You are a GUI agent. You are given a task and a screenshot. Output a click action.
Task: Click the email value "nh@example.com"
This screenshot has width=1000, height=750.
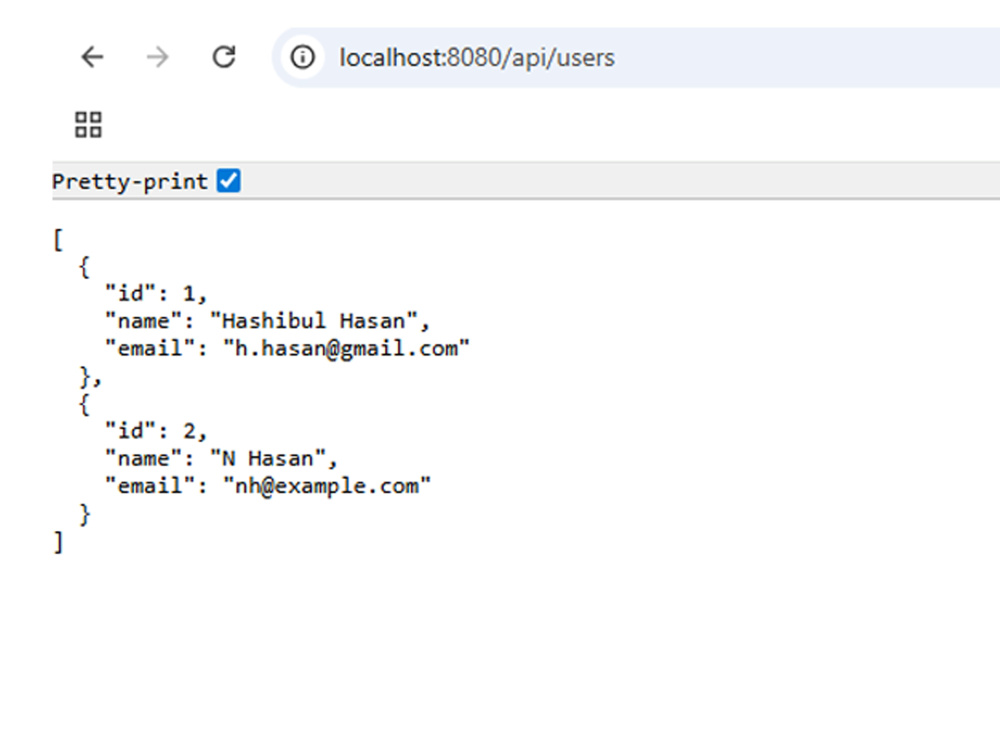pyautogui.click(x=327, y=487)
